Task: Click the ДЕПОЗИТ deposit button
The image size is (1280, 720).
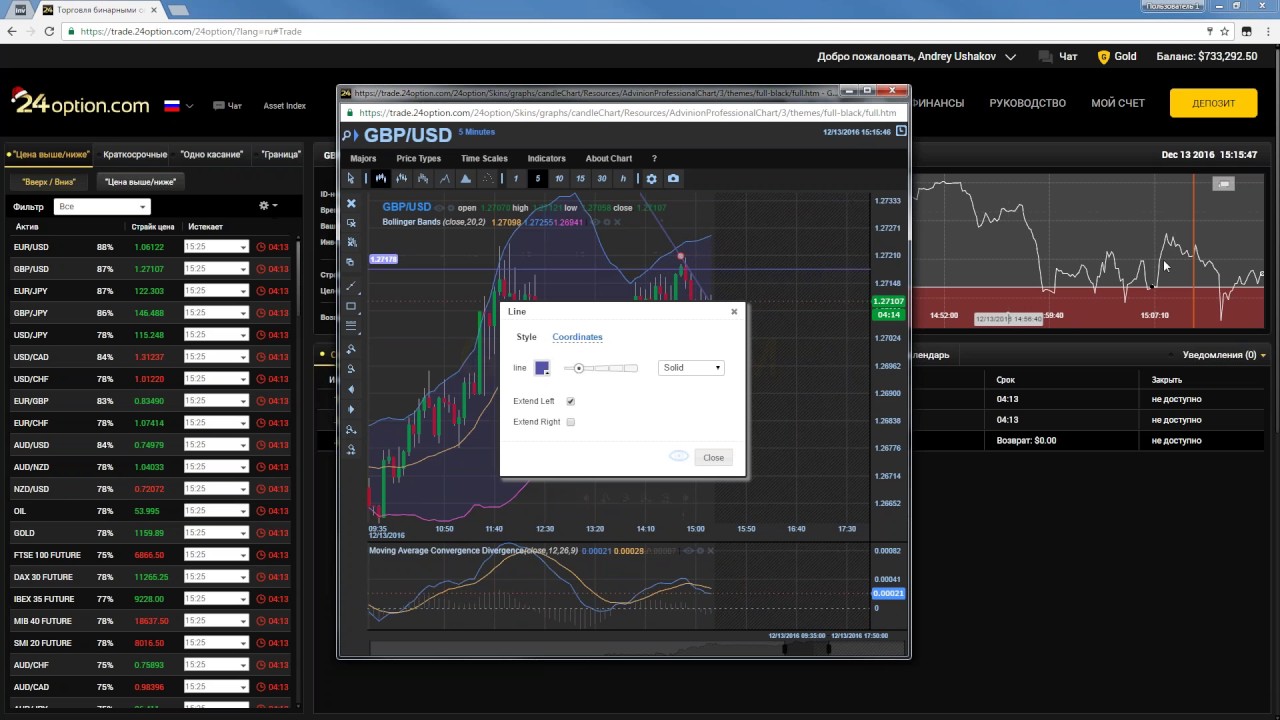Action: pos(1213,103)
